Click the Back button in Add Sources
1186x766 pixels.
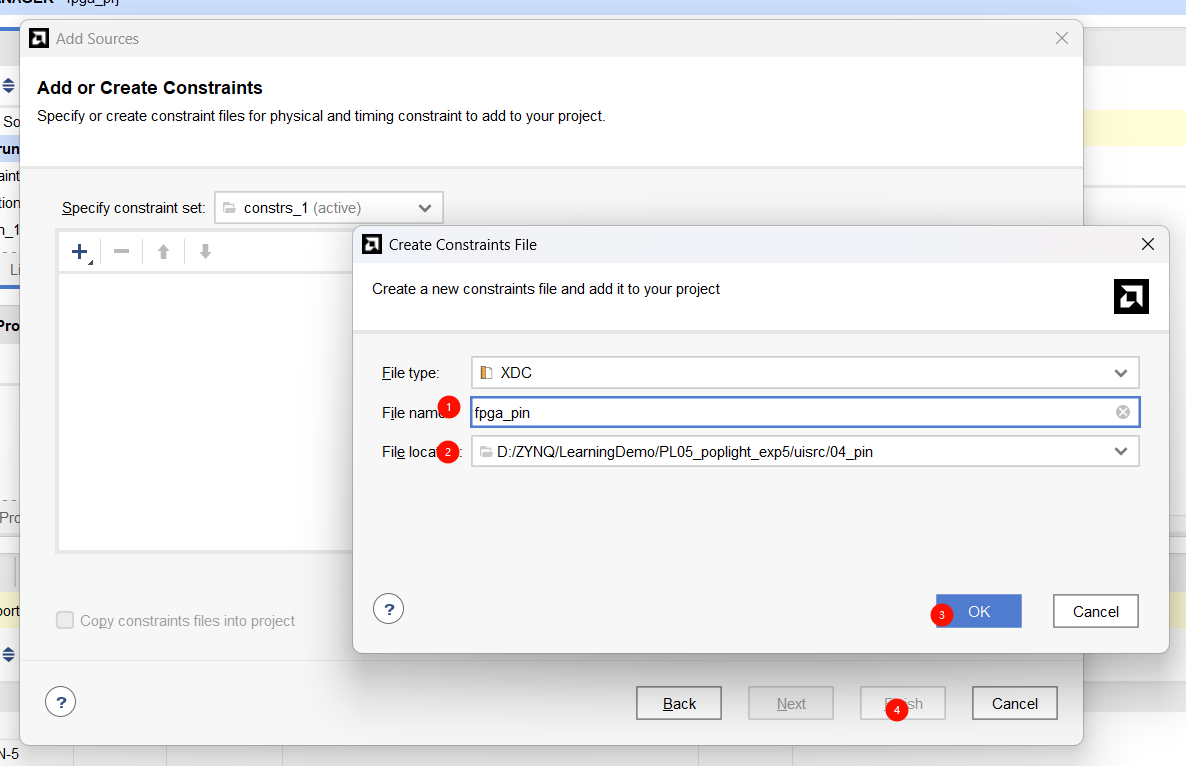click(x=679, y=704)
